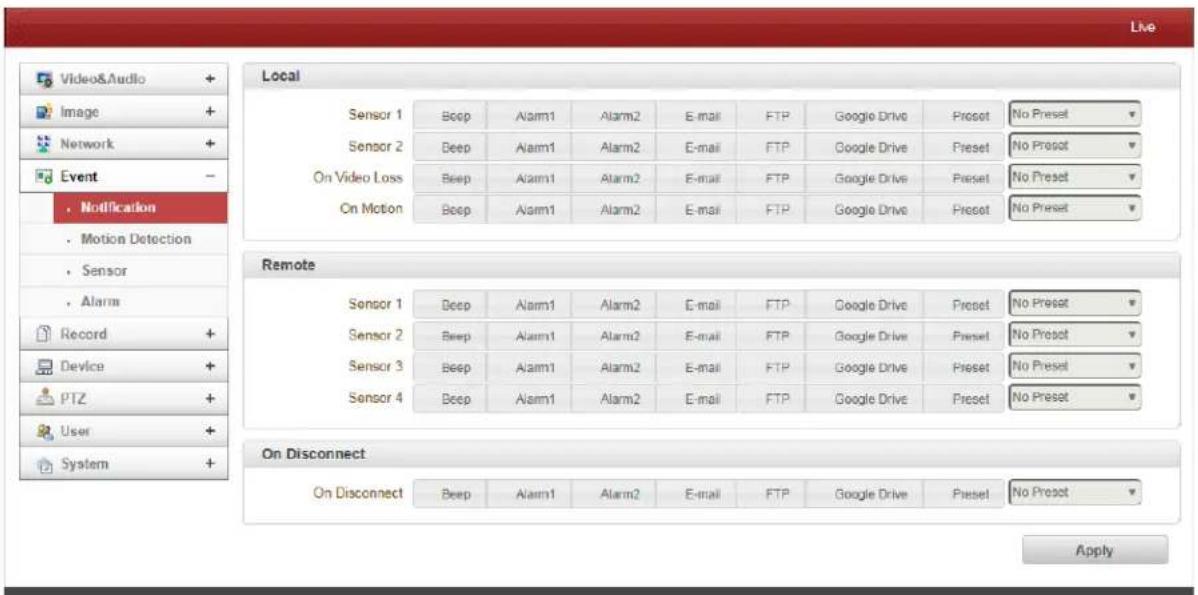Open Remote Sensor 2 preset dropdown
The width and height of the screenshot is (1198, 595).
(1074, 335)
